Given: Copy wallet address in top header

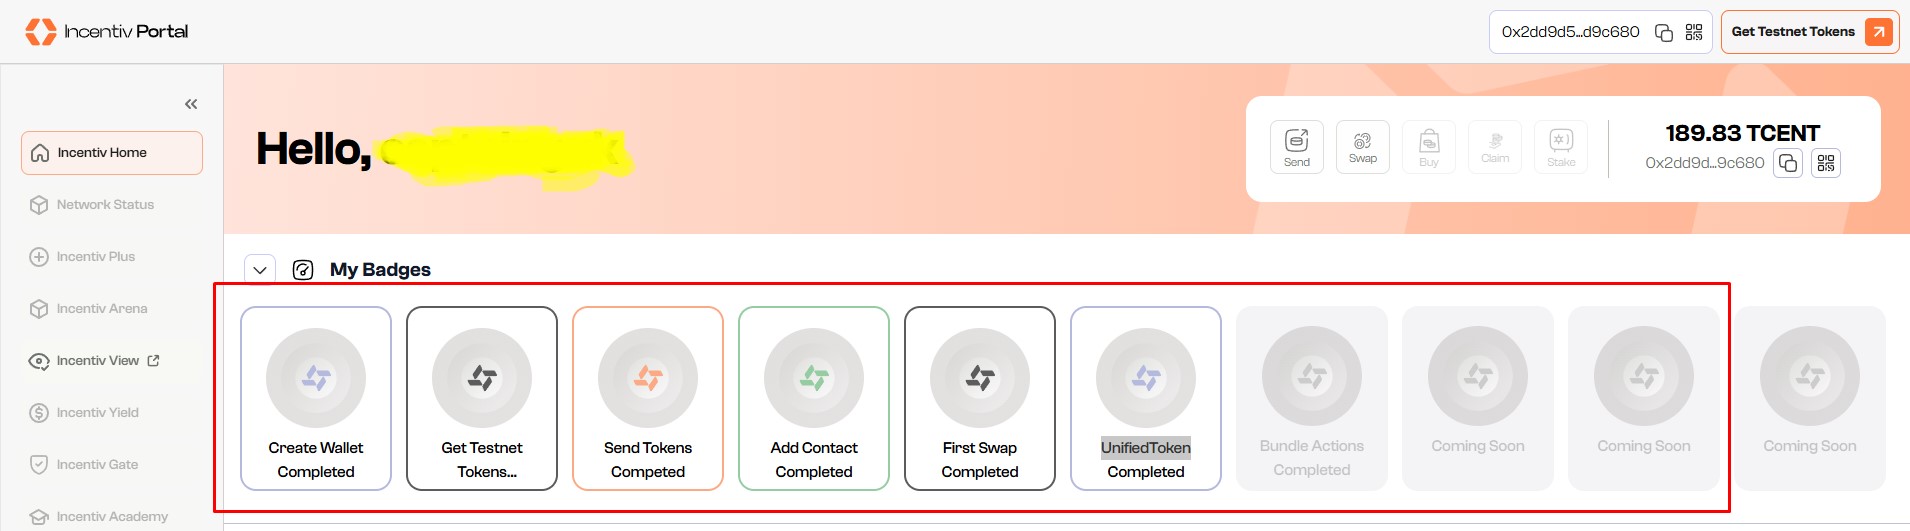Looking at the screenshot, I should 1664,32.
